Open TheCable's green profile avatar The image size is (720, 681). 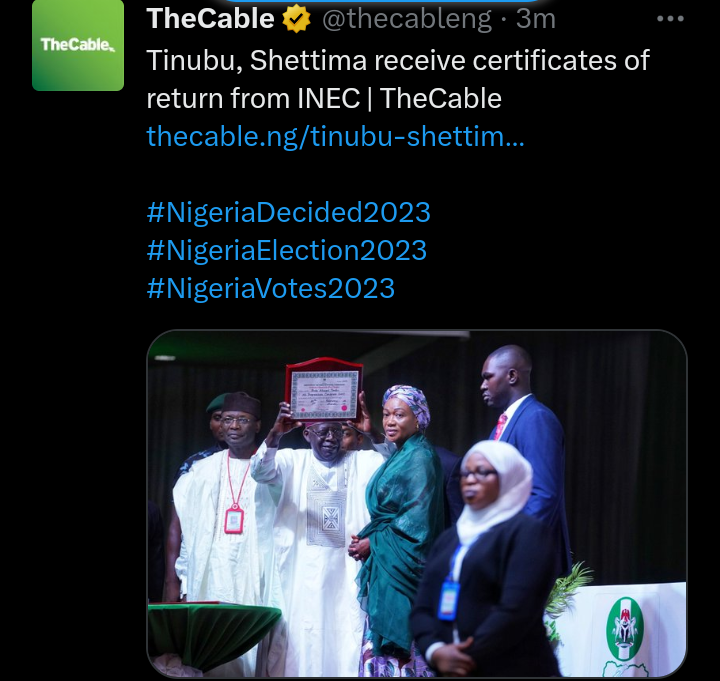point(78,45)
